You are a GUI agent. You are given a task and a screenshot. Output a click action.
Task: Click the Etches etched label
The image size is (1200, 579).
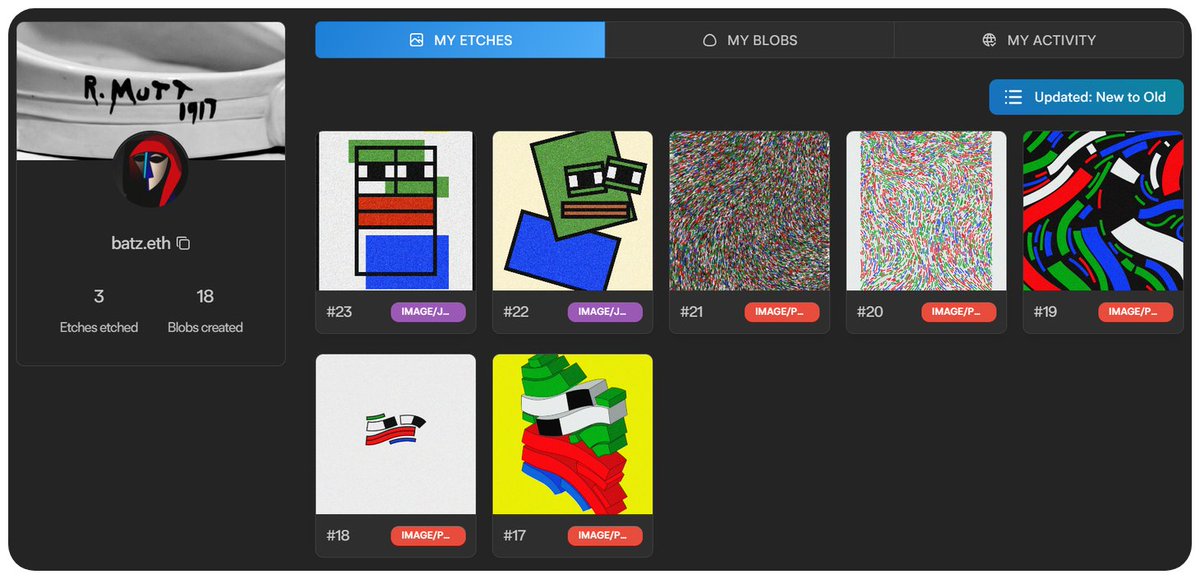coord(99,327)
